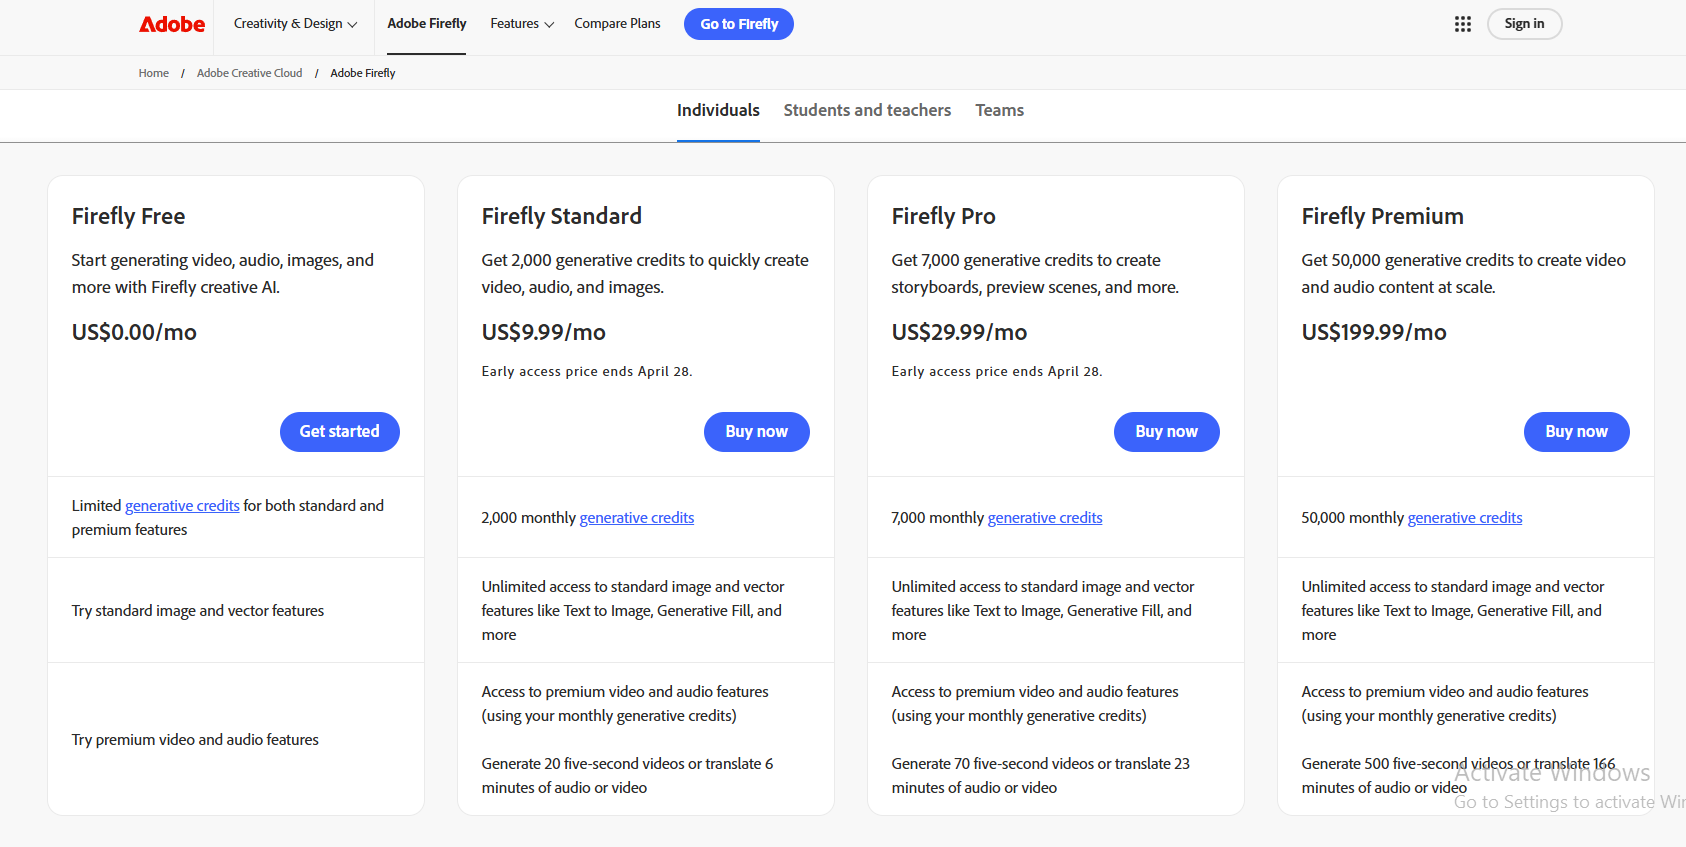Go to Home breadcrumb link
Image resolution: width=1686 pixels, height=847 pixels.
click(154, 73)
